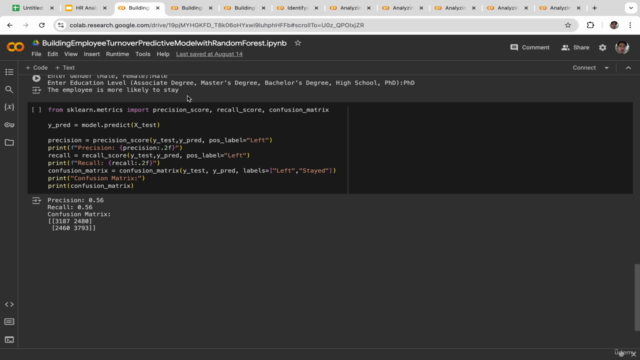Open the table of contents sidebar icon
This screenshot has width=640, height=360.
pyautogui.click(x=9, y=72)
